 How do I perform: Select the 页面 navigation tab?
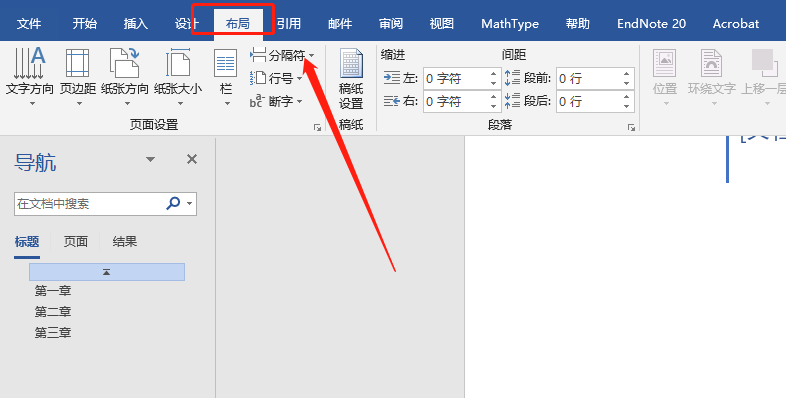(x=76, y=242)
